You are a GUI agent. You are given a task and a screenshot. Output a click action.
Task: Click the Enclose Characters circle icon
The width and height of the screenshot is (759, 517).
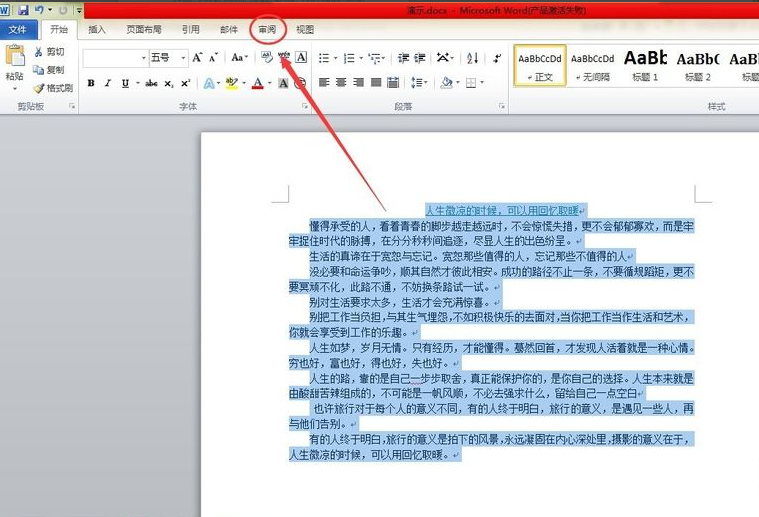[301, 83]
